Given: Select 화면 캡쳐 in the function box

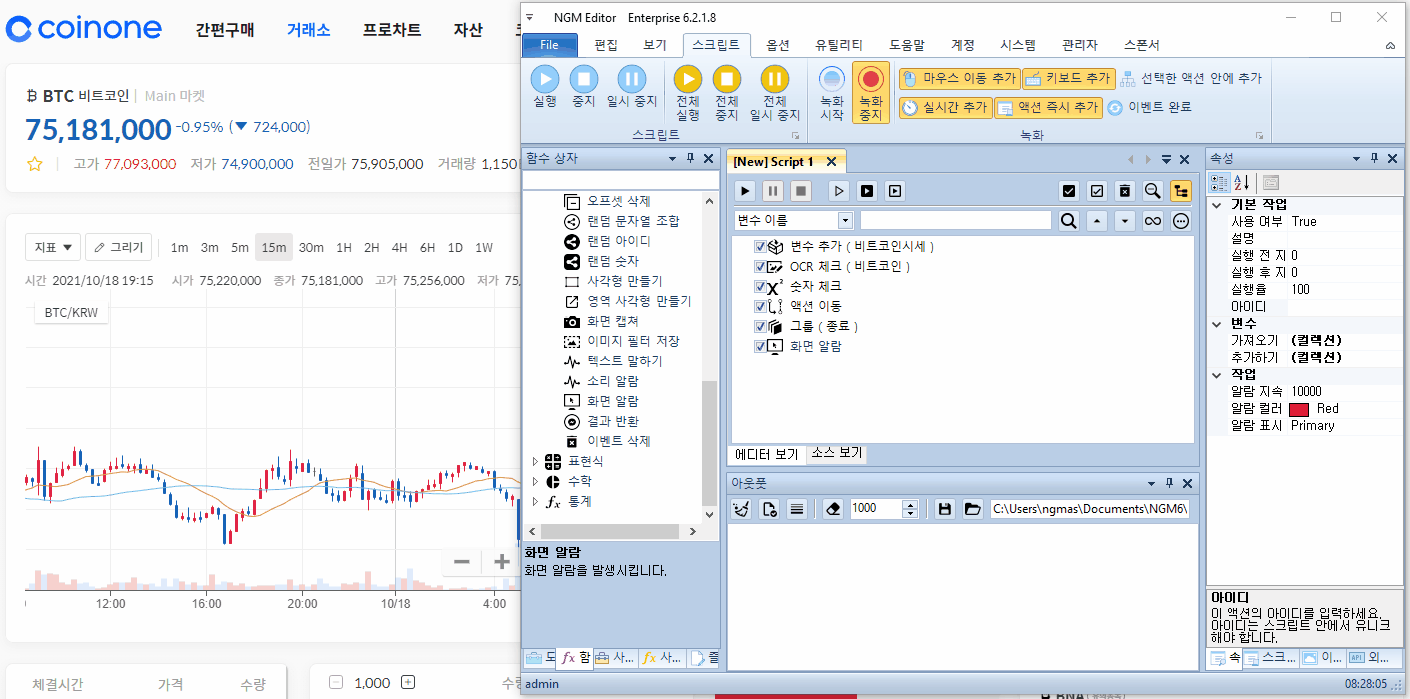Looking at the screenshot, I should tap(612, 321).
